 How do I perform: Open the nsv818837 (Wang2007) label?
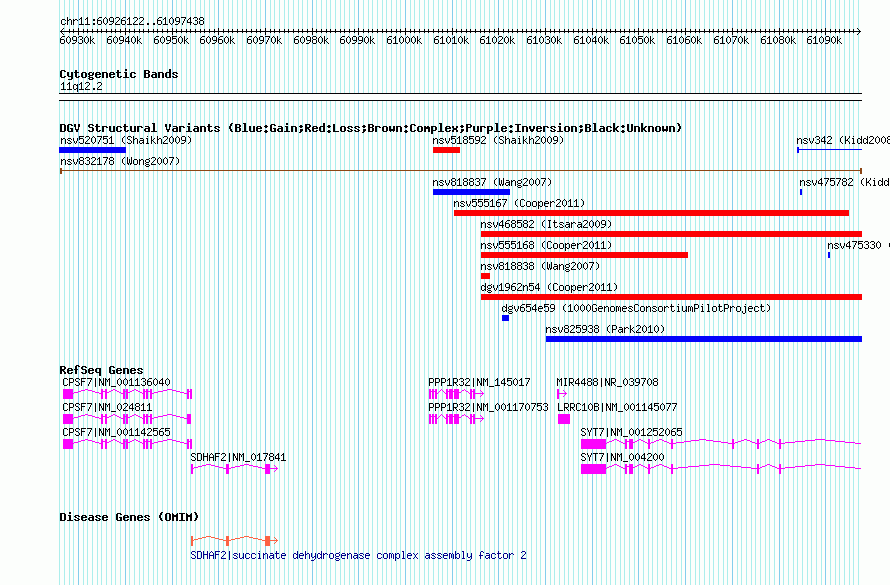pos(492,182)
